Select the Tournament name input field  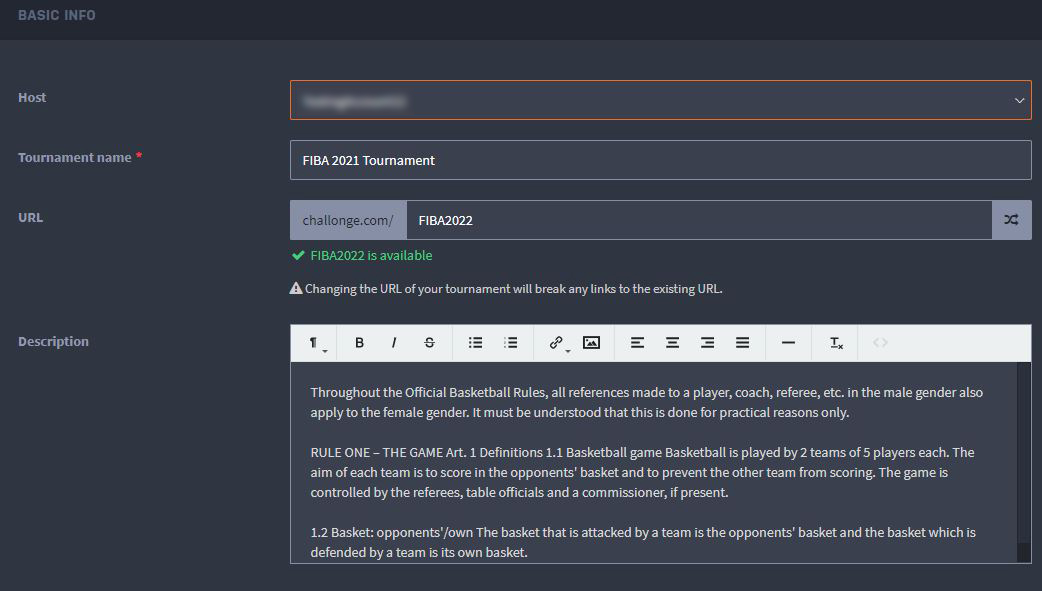(660, 160)
